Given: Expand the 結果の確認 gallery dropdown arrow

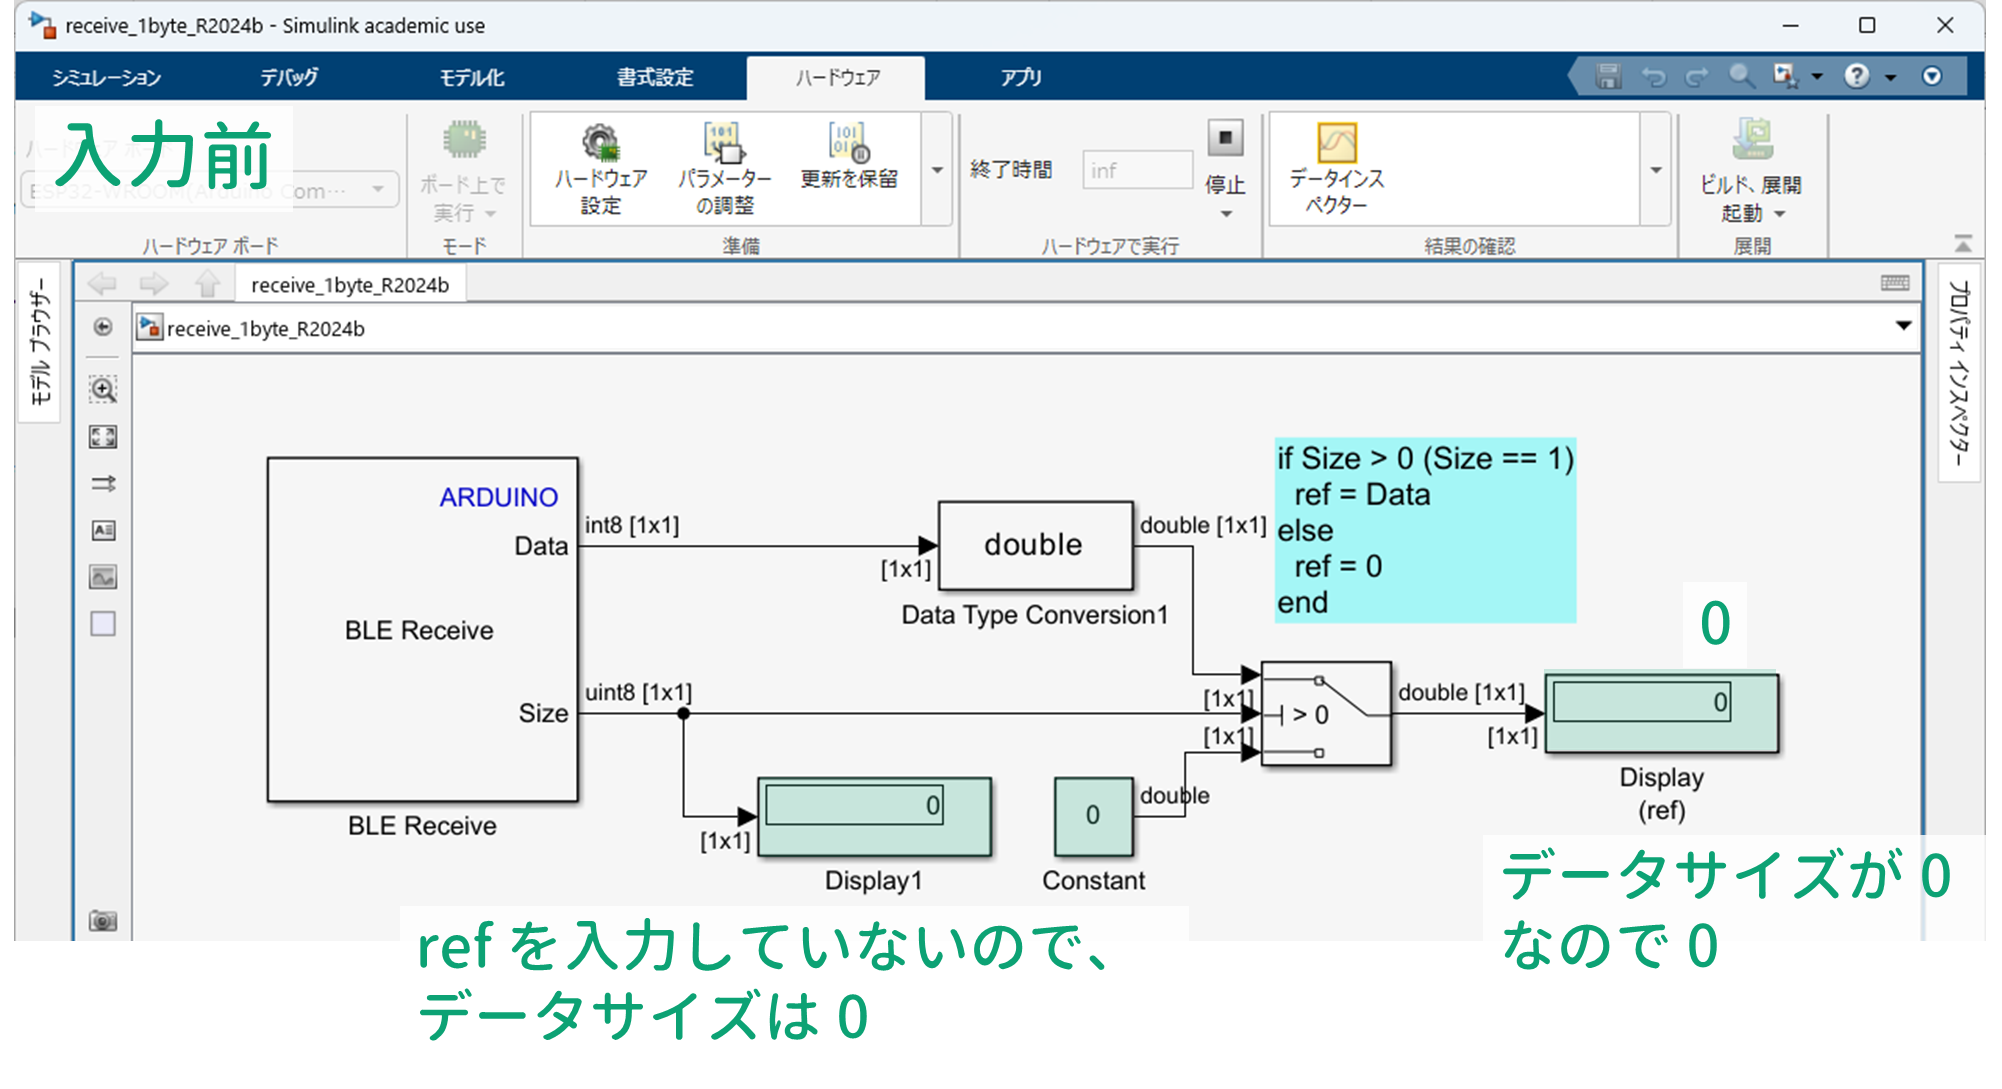Looking at the screenshot, I should coord(1656,170).
